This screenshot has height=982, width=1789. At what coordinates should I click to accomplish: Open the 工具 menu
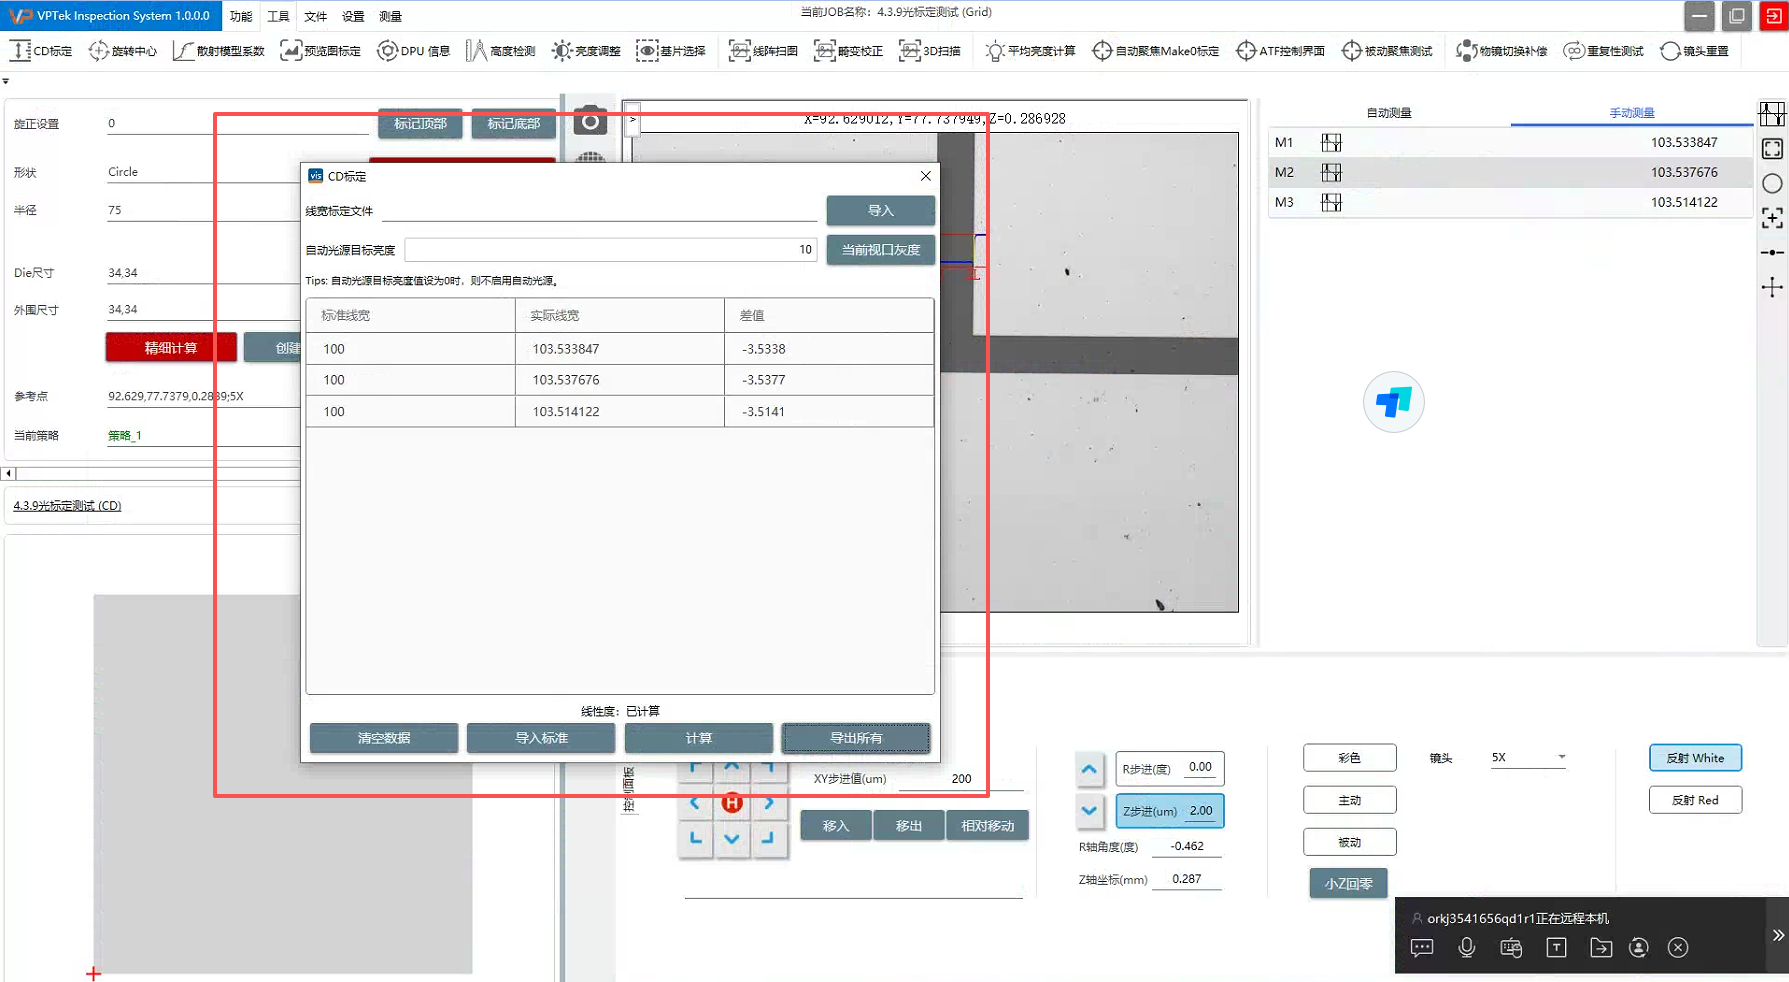[x=278, y=16]
